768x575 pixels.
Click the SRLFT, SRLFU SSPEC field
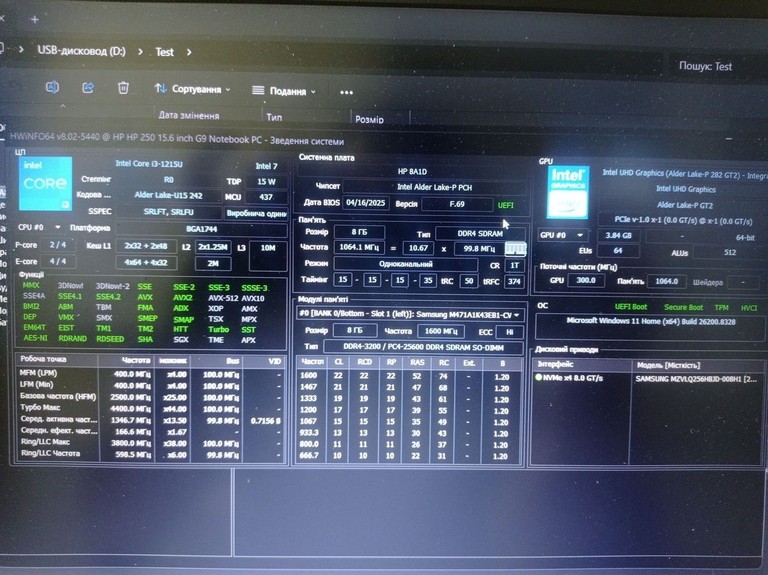(168, 212)
